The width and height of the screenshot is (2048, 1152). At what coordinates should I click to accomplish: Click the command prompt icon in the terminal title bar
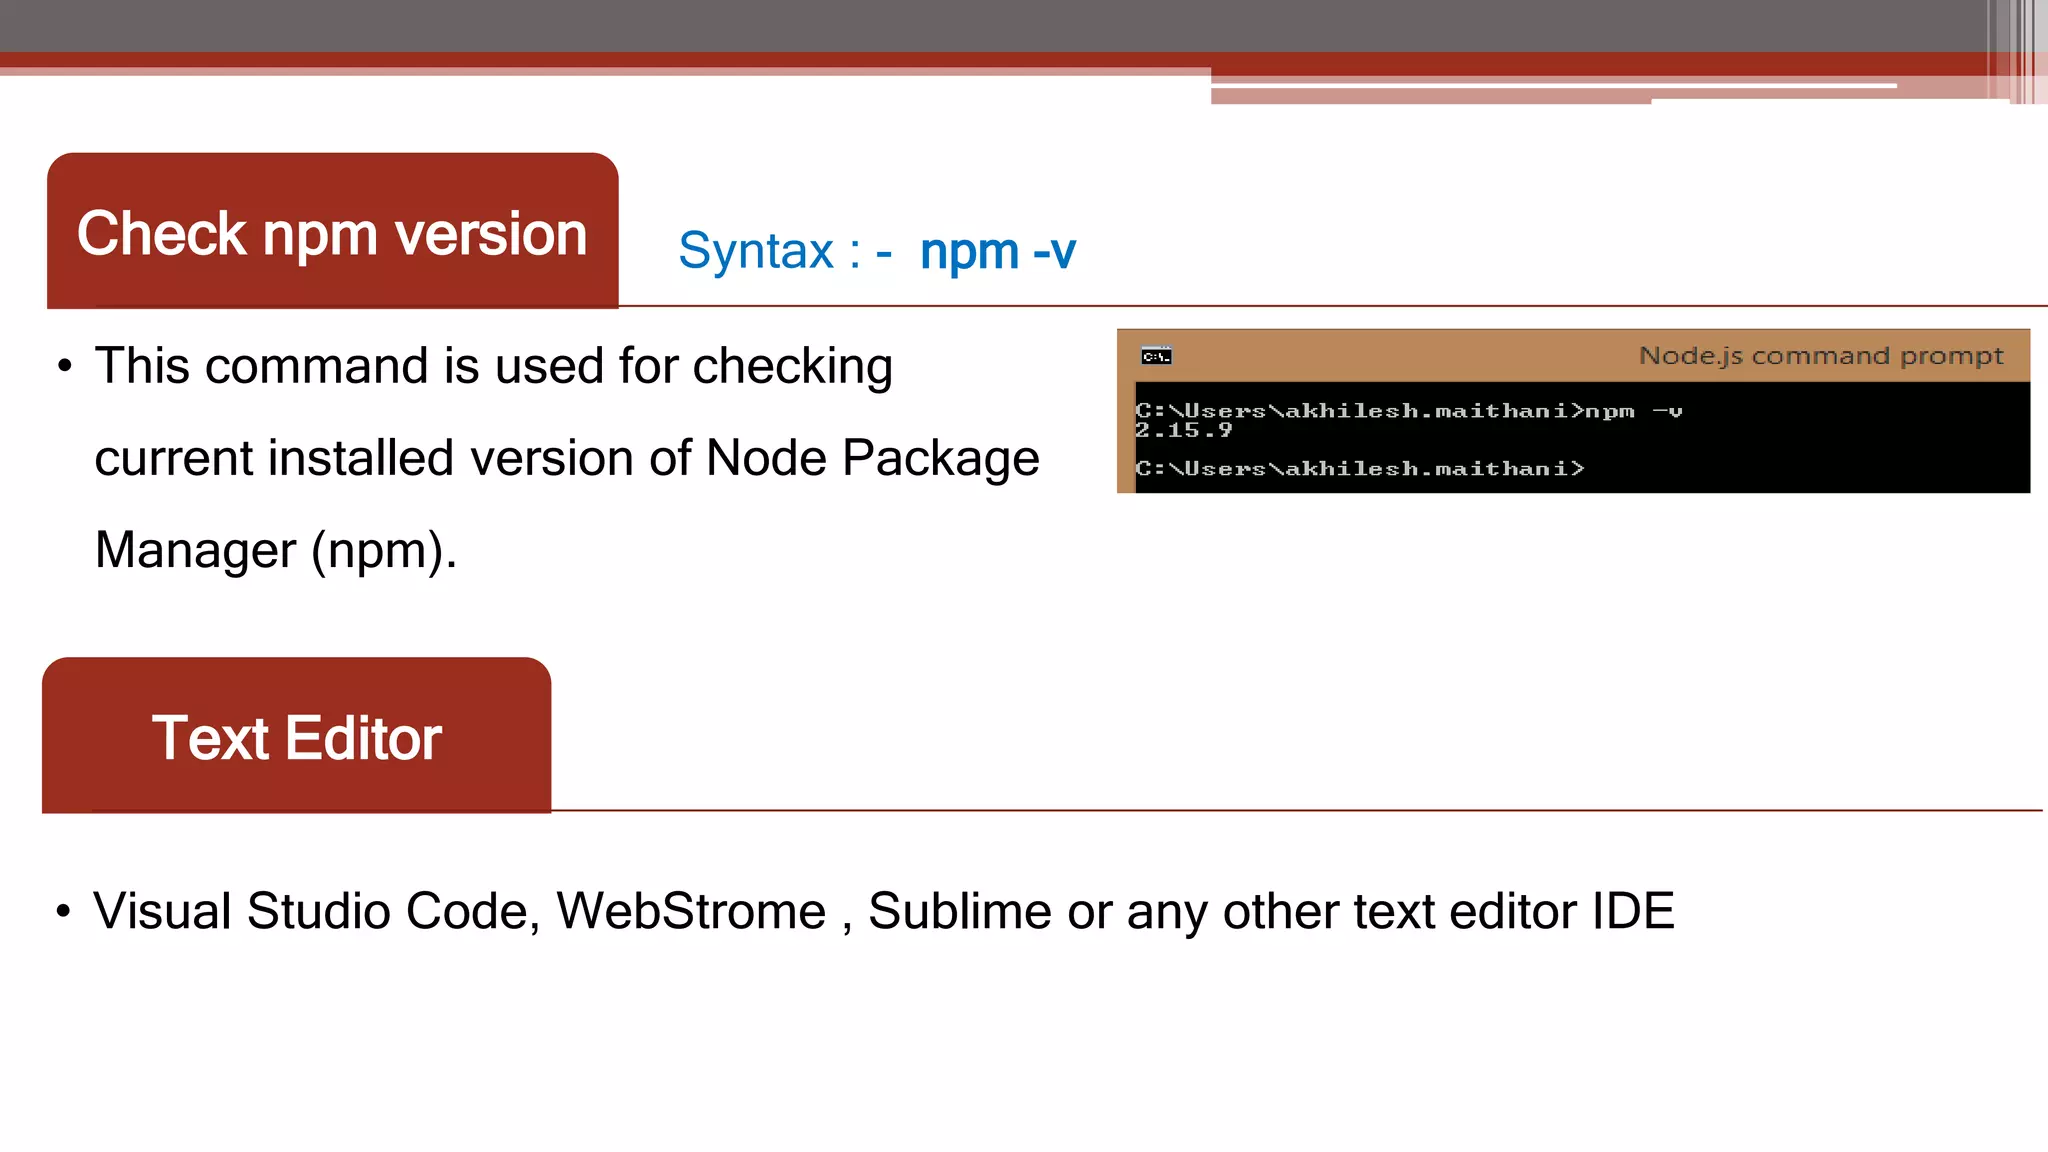[1156, 356]
